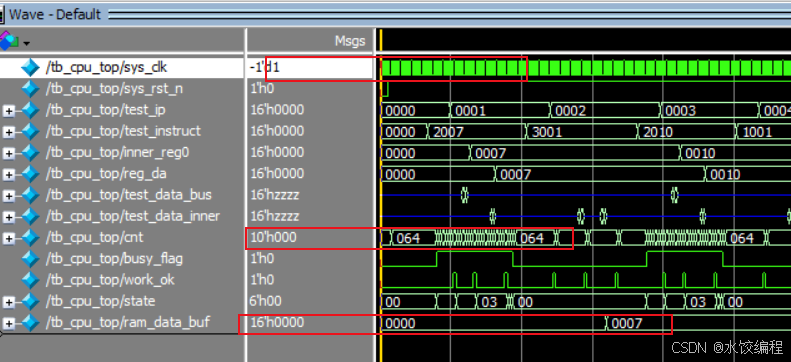Expand the state signal bits
791x362 pixels.
pyautogui.click(x=9, y=303)
